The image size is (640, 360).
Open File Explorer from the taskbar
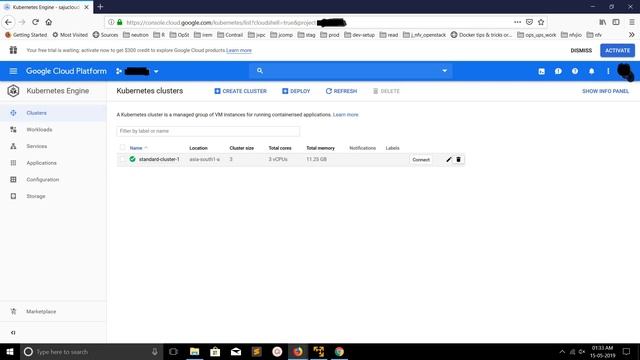[x=194, y=351]
